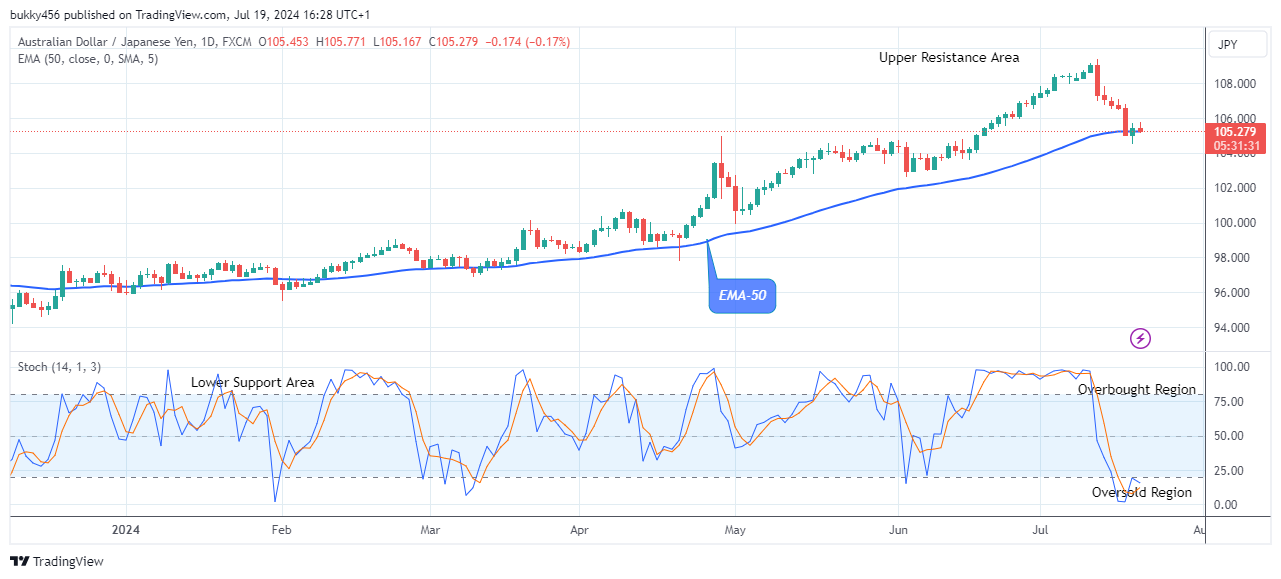This screenshot has width=1281, height=579.
Task: Click the red 105.279 current price tag
Action: click(x=1237, y=131)
